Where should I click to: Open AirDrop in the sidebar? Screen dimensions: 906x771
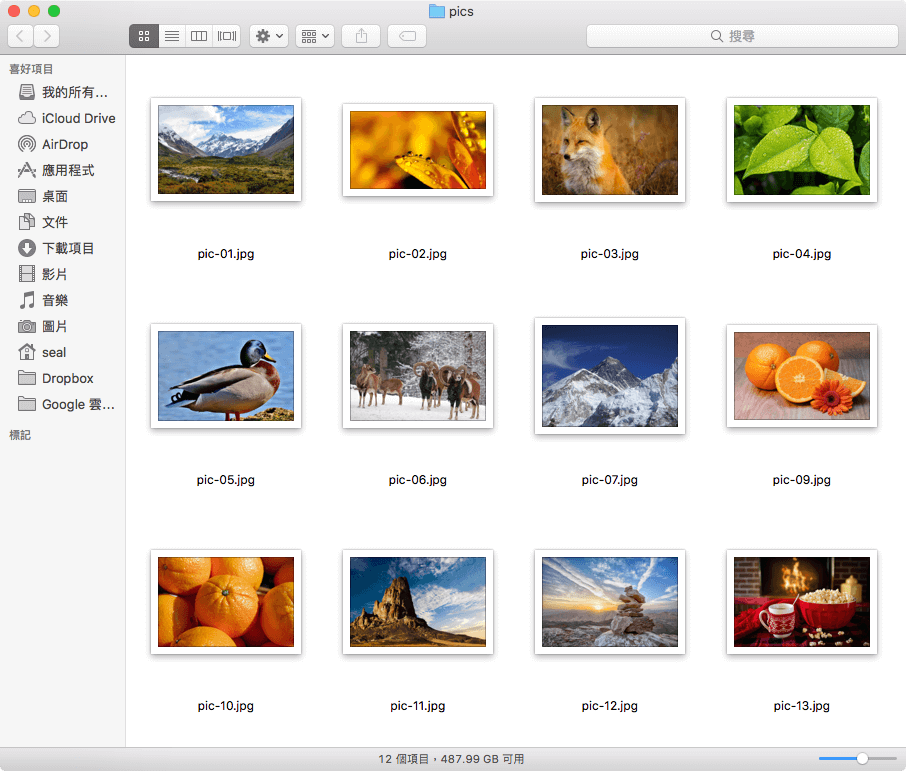[64, 144]
